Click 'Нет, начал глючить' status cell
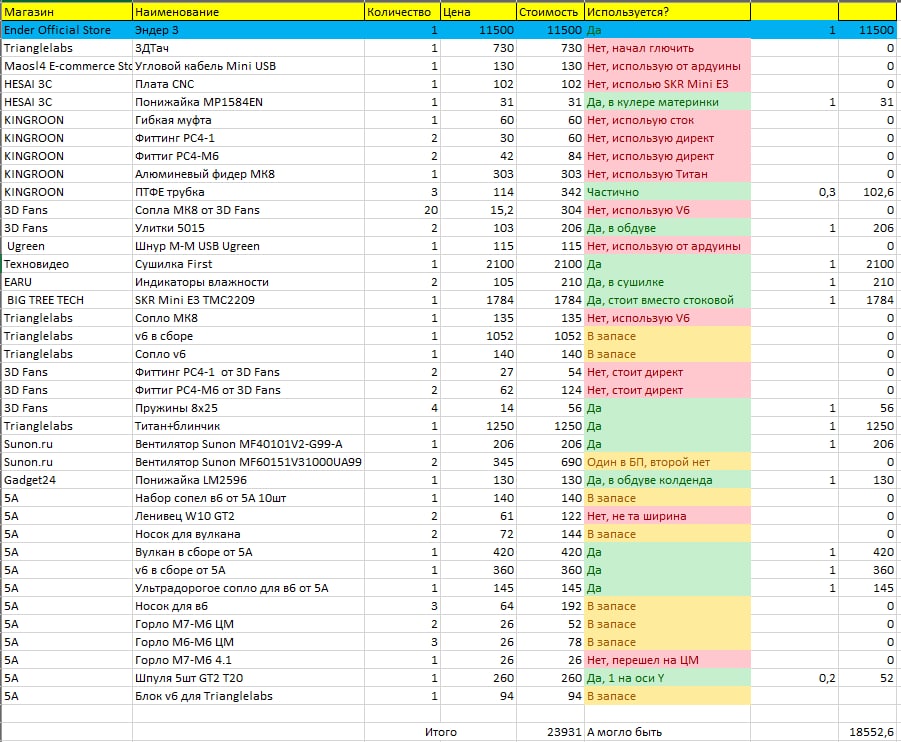This screenshot has width=901, height=742. pyautogui.click(x=667, y=48)
